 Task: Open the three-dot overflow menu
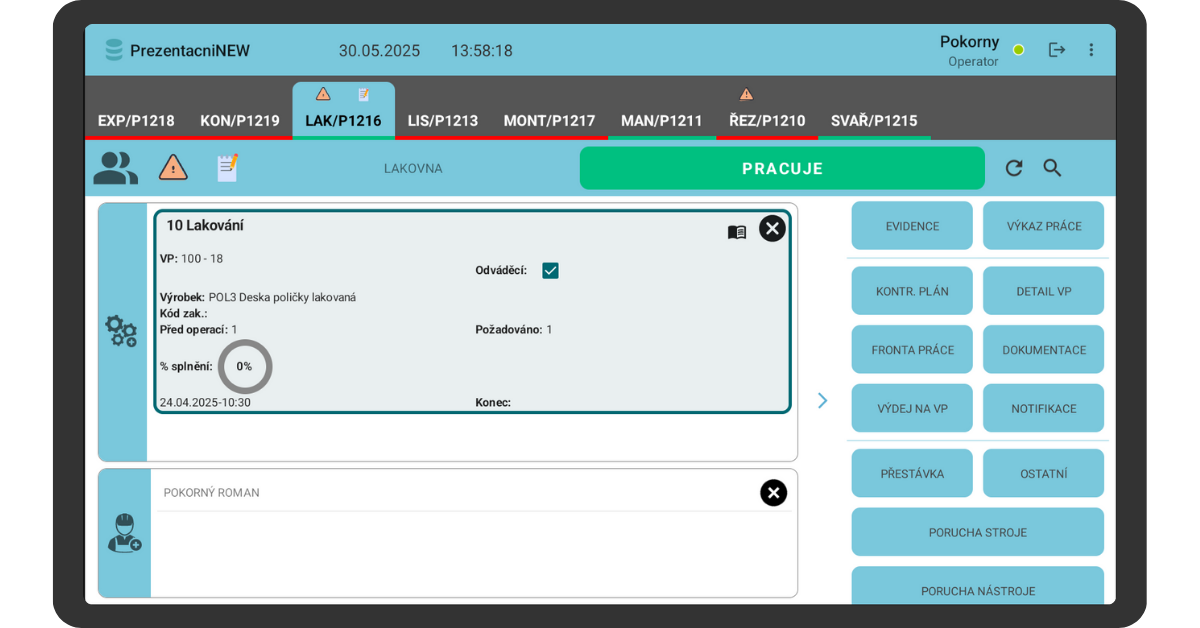coord(1091,50)
